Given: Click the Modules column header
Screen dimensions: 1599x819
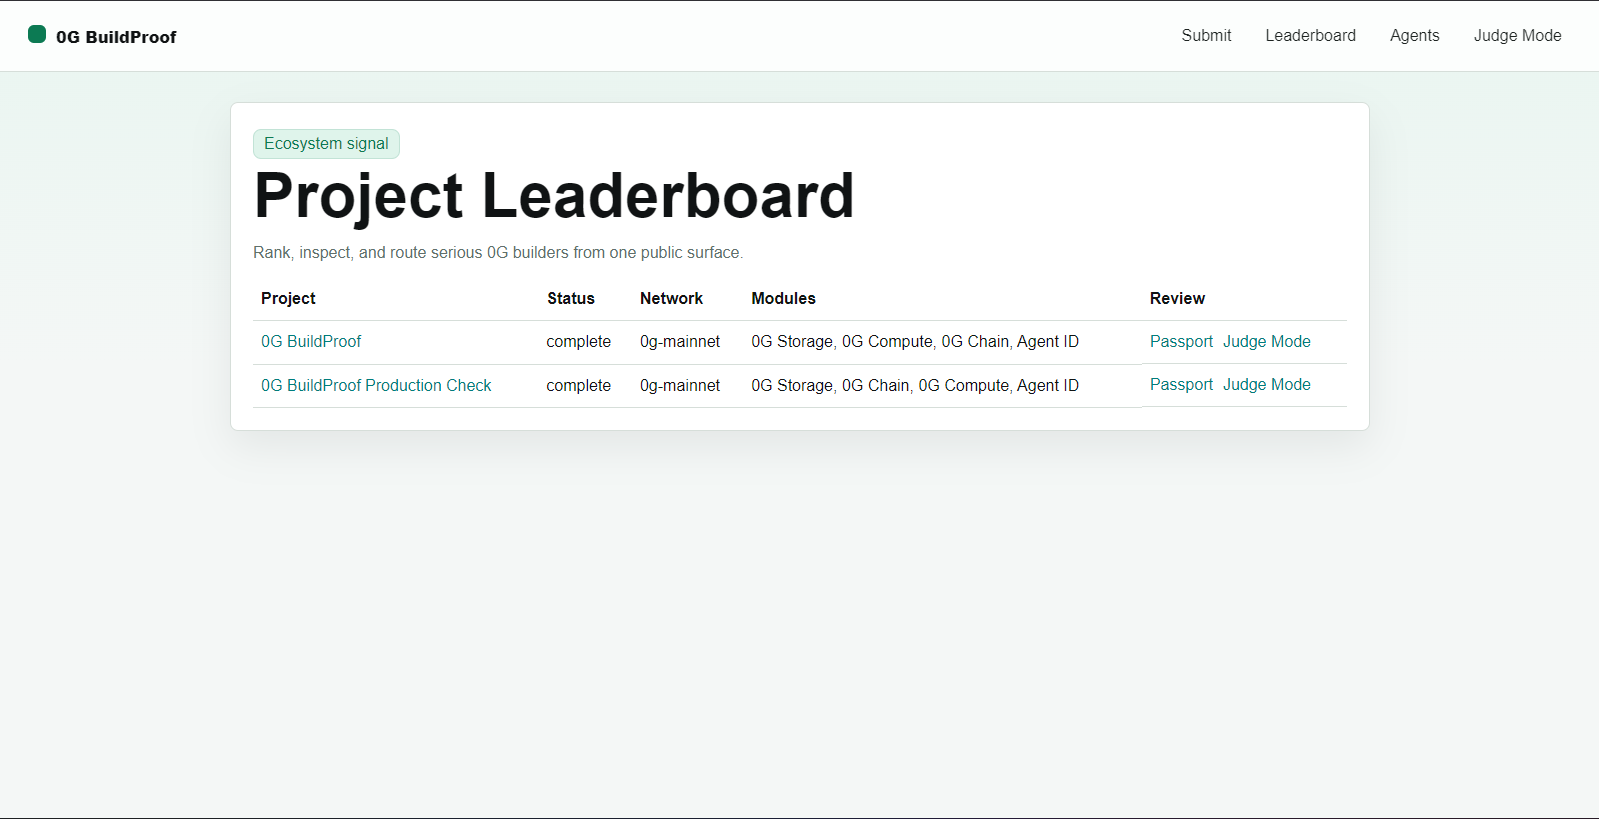Looking at the screenshot, I should (783, 299).
